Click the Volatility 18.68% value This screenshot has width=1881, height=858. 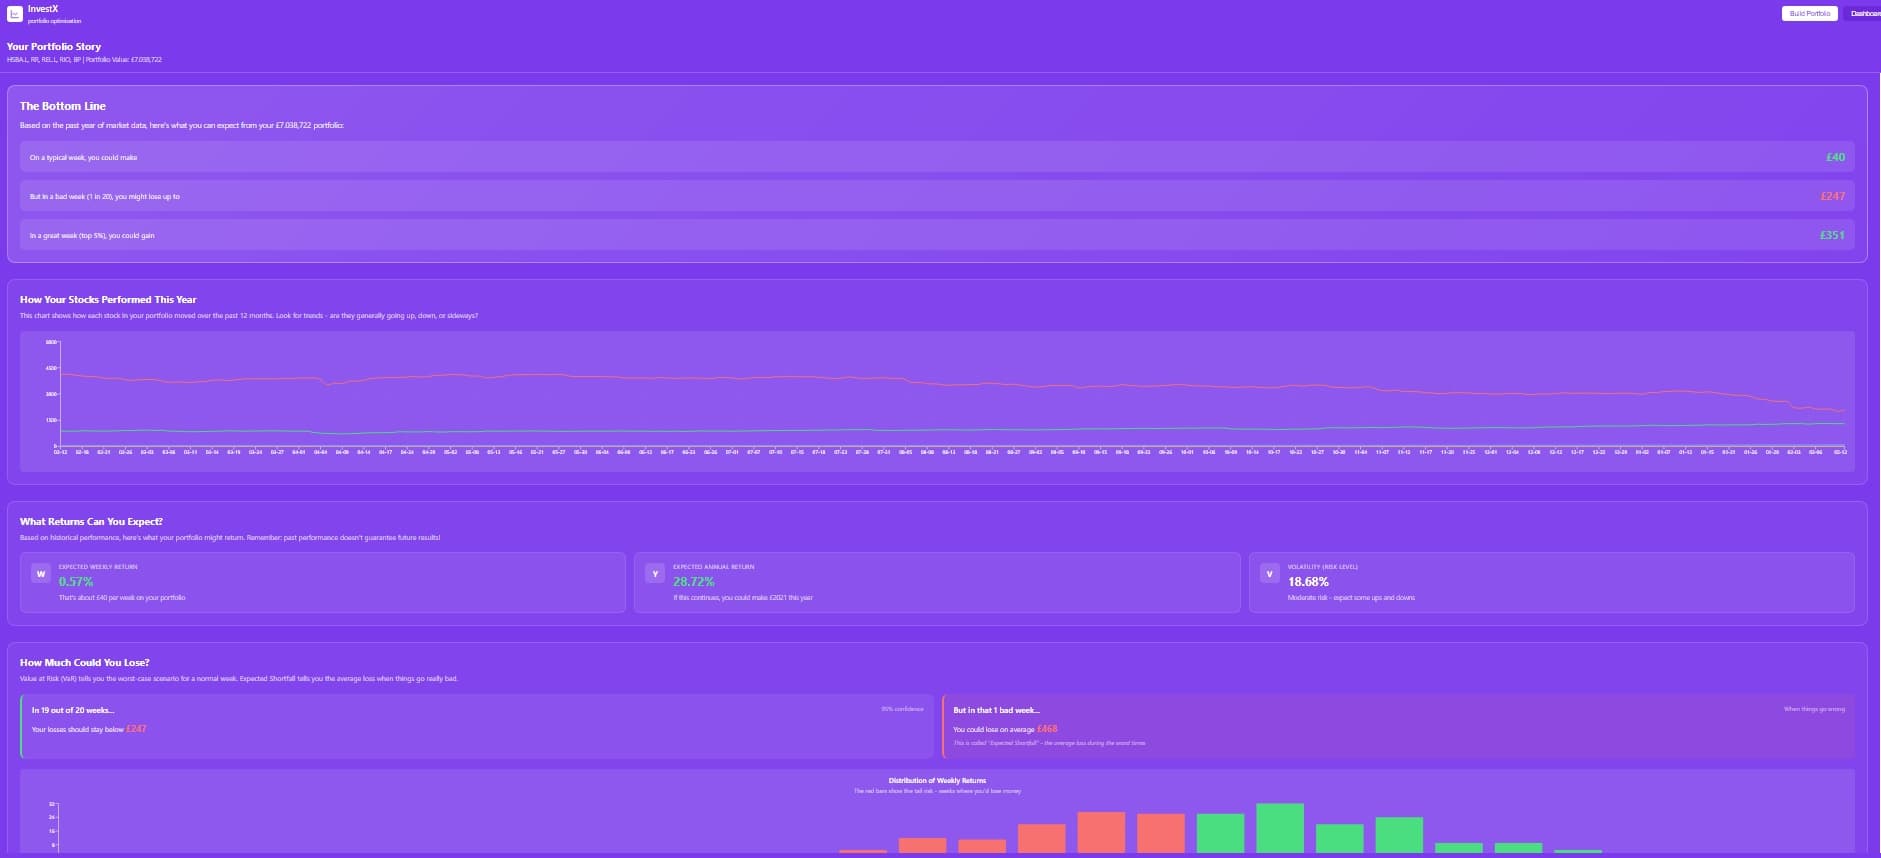click(x=1308, y=582)
